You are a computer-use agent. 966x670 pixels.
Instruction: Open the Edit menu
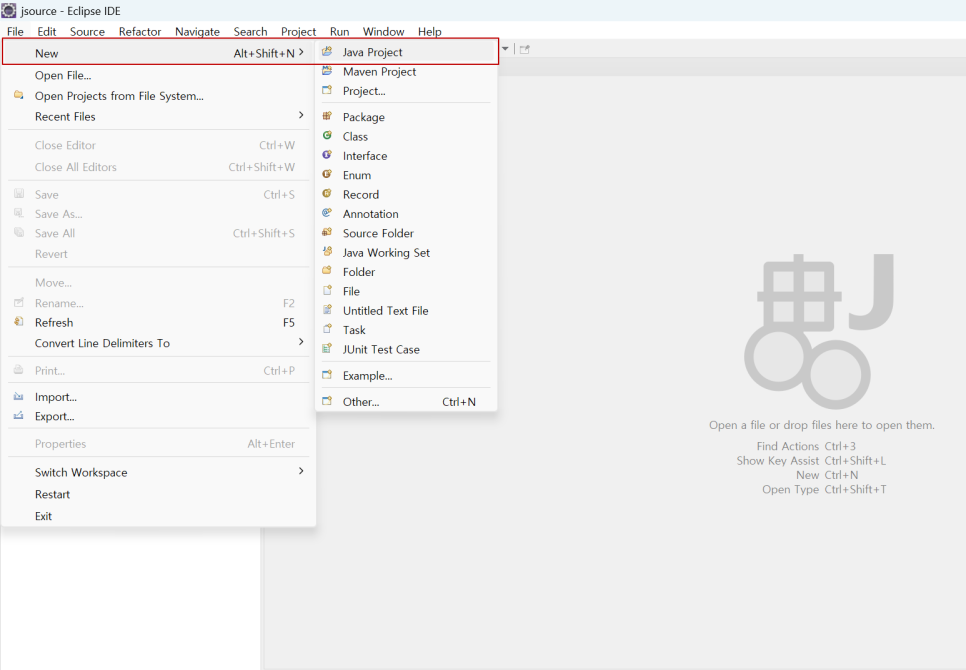pyautogui.click(x=47, y=31)
